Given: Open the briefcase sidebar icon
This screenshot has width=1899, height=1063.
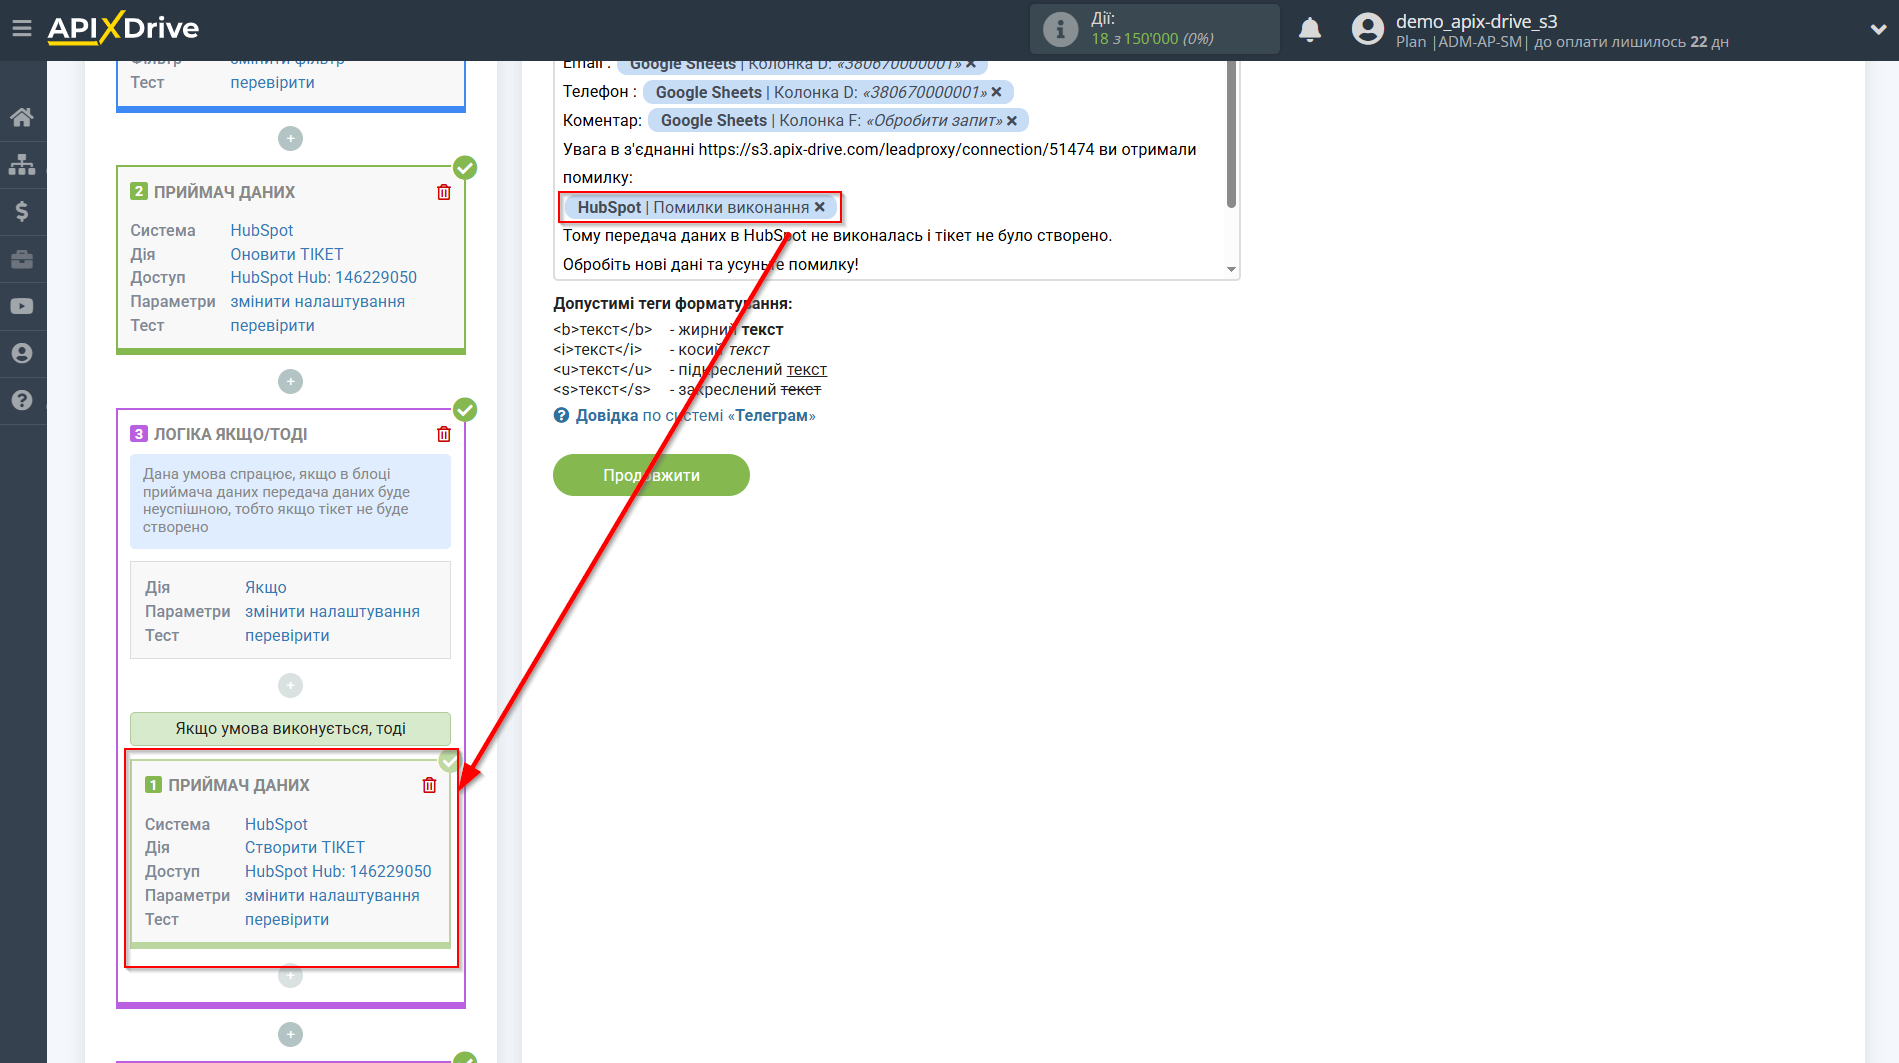Looking at the screenshot, I should click(22, 259).
